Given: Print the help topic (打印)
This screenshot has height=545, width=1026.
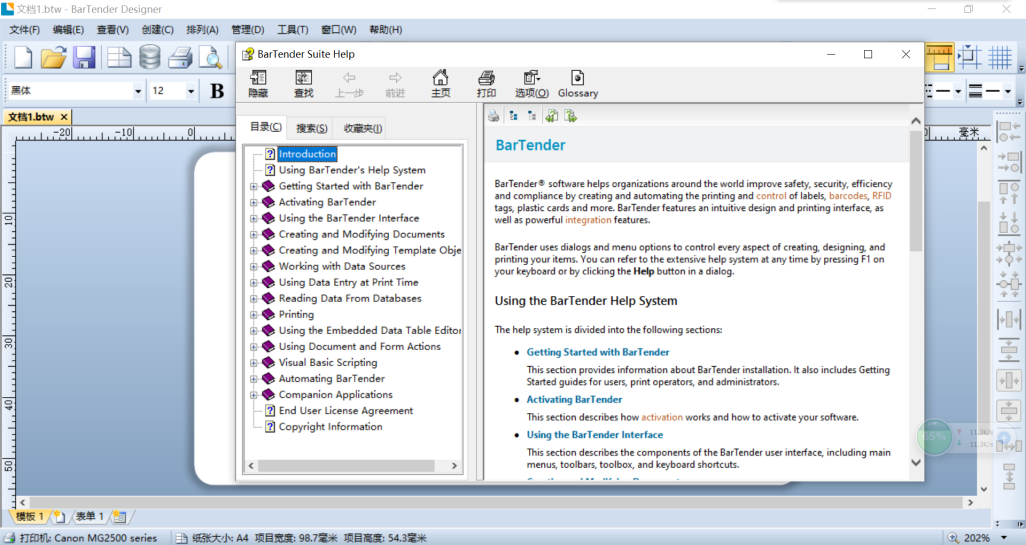Looking at the screenshot, I should coord(486,84).
